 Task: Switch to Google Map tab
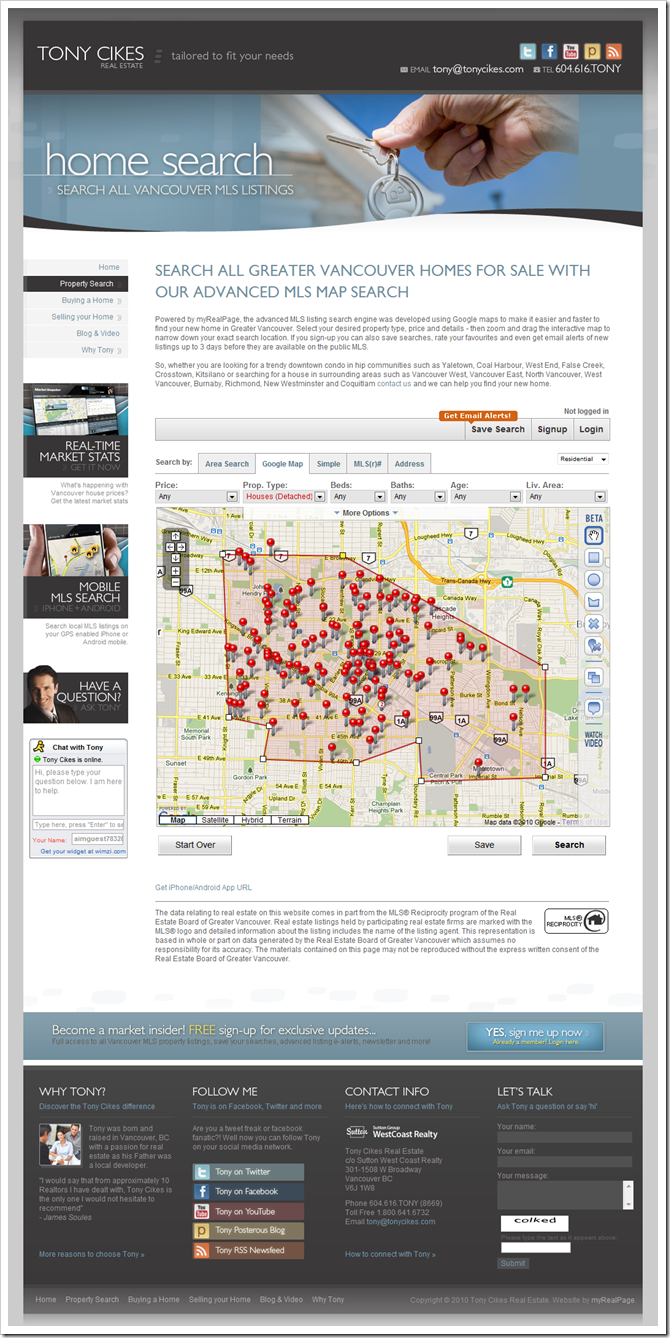[x=282, y=463]
